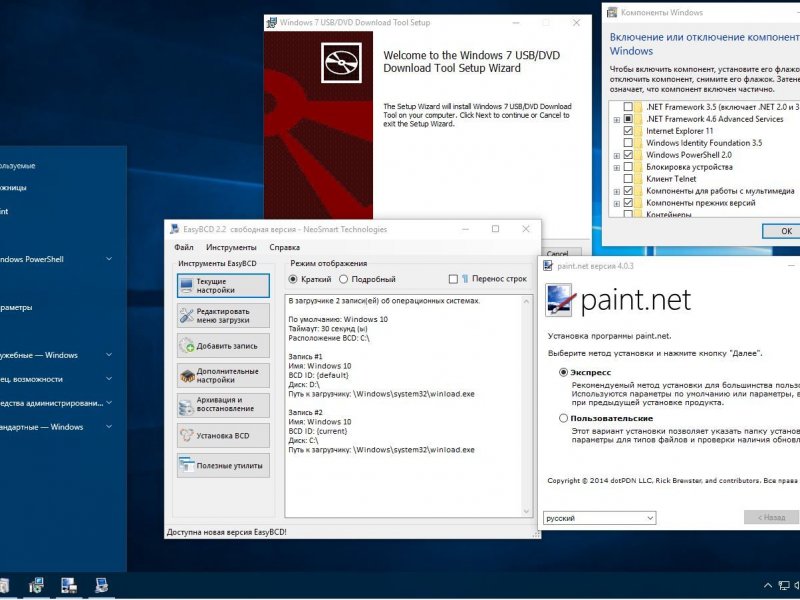
Task: Select the Краткий display mode radio button
Action: pyautogui.click(x=293, y=279)
